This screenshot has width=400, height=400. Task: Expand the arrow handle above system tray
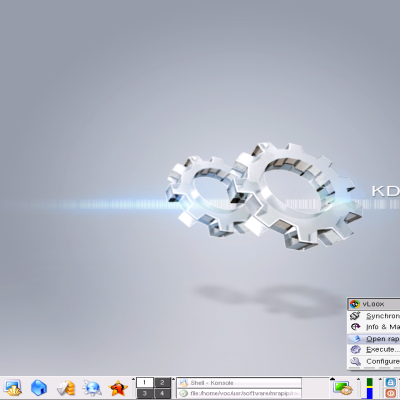point(332,379)
